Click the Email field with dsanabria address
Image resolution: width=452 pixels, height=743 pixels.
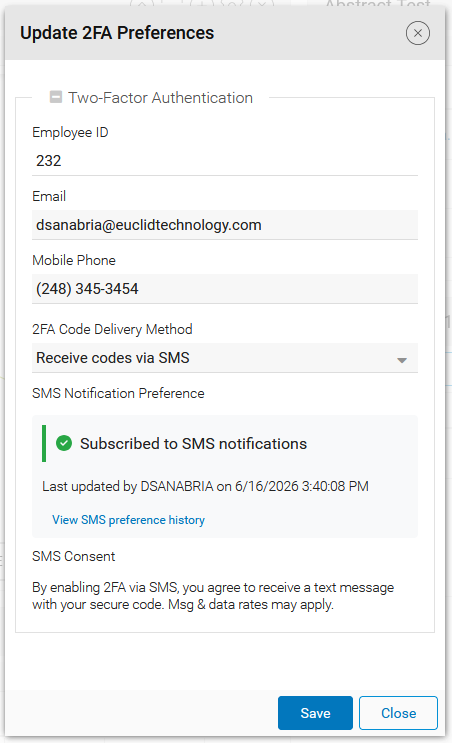[x=225, y=225]
